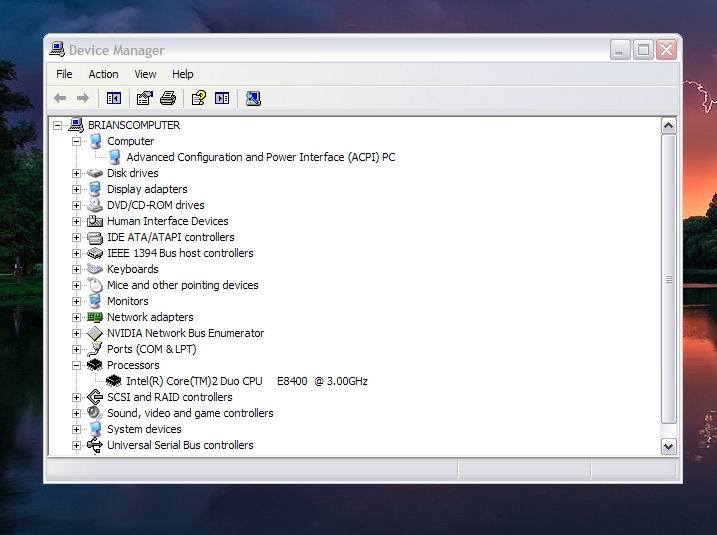The width and height of the screenshot is (717, 535).
Task: Toggle the console tree pane icon
Action: point(114,98)
